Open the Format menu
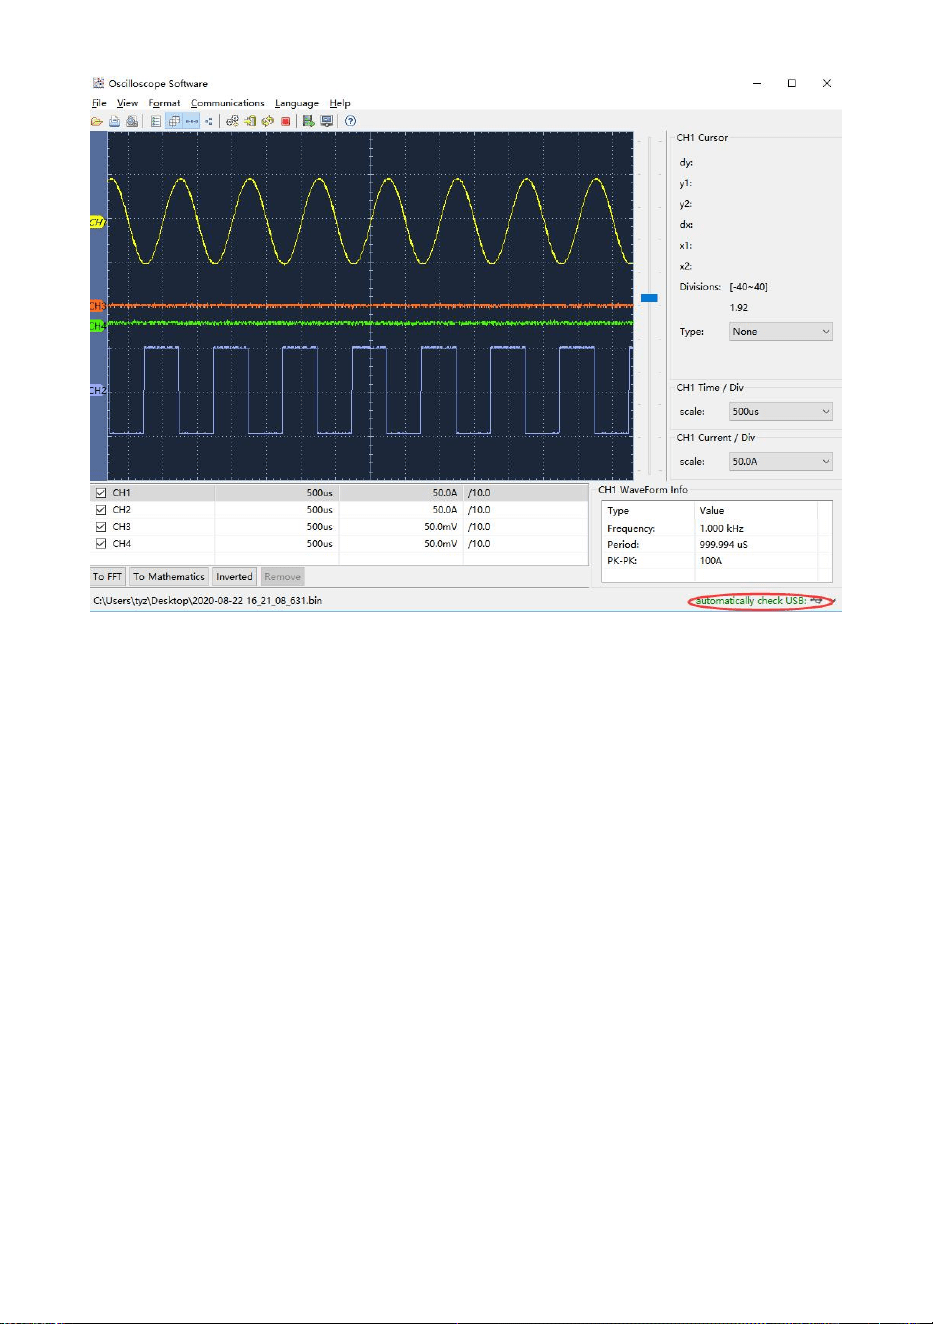Screen dimensions: 933x1324 click(x=165, y=103)
